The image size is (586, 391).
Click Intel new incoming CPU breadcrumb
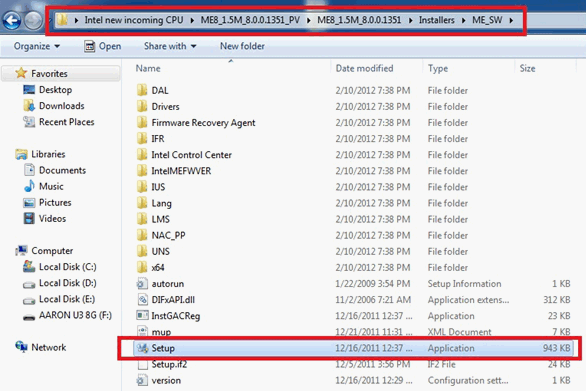coord(134,20)
